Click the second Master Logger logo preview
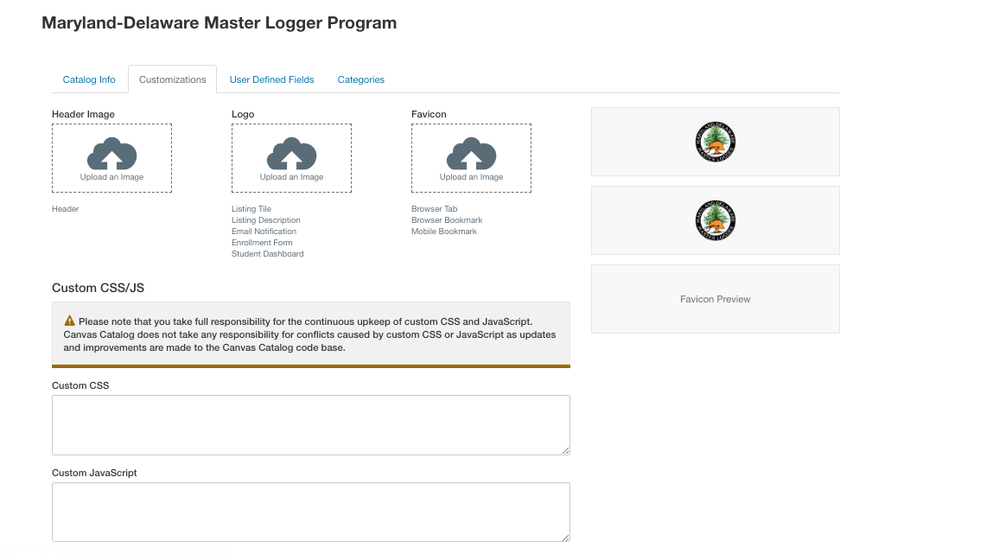This screenshot has width=999, height=553. [715, 220]
